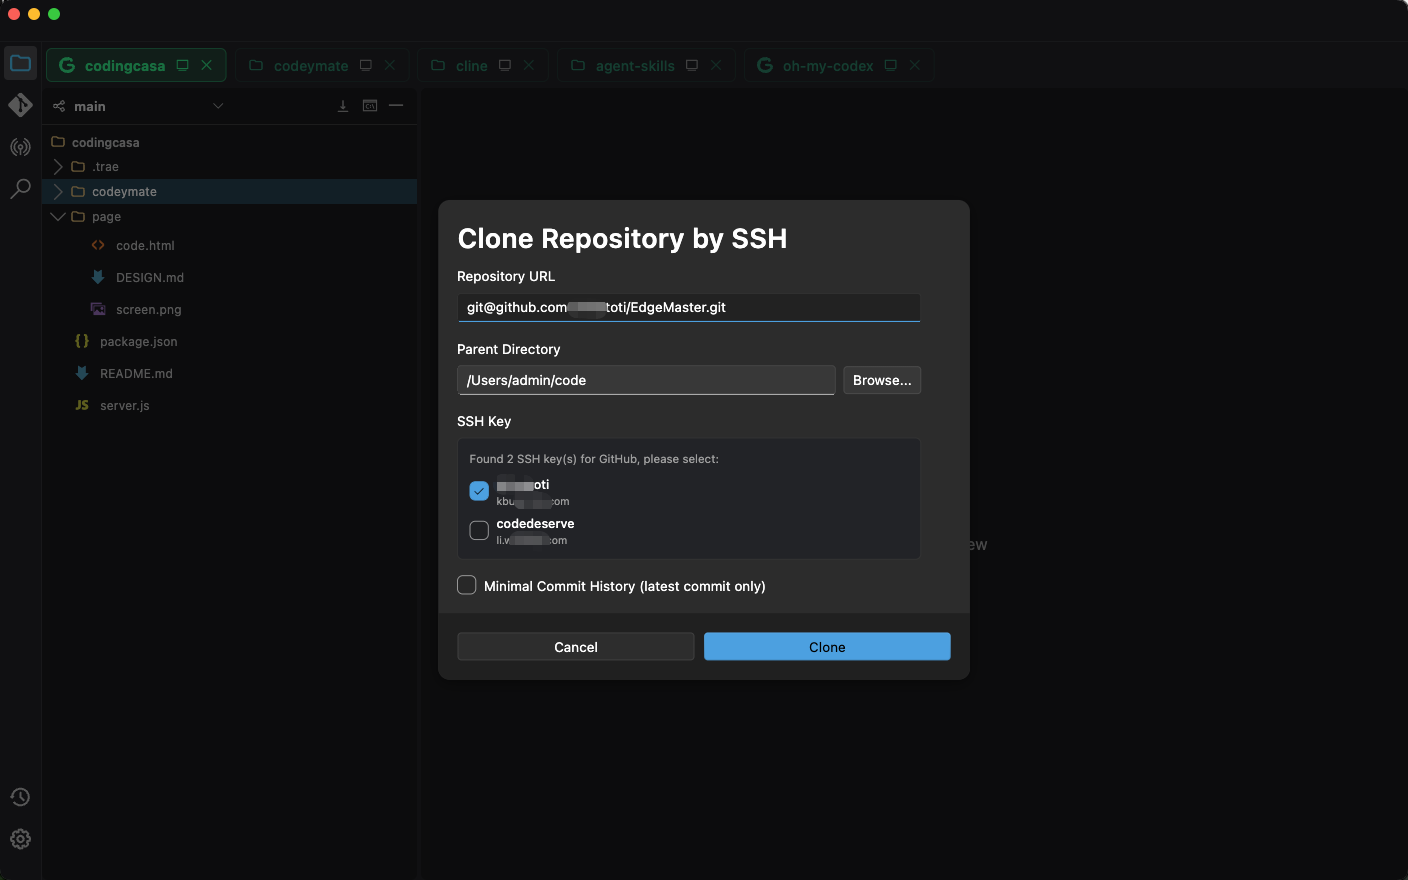
Task: Enable Minimal Commit History checkbox
Action: tap(467, 585)
